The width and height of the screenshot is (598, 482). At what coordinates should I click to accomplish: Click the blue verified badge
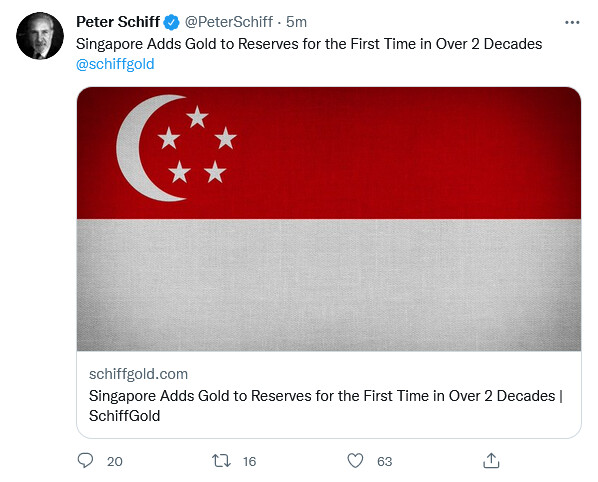pyautogui.click(x=172, y=22)
